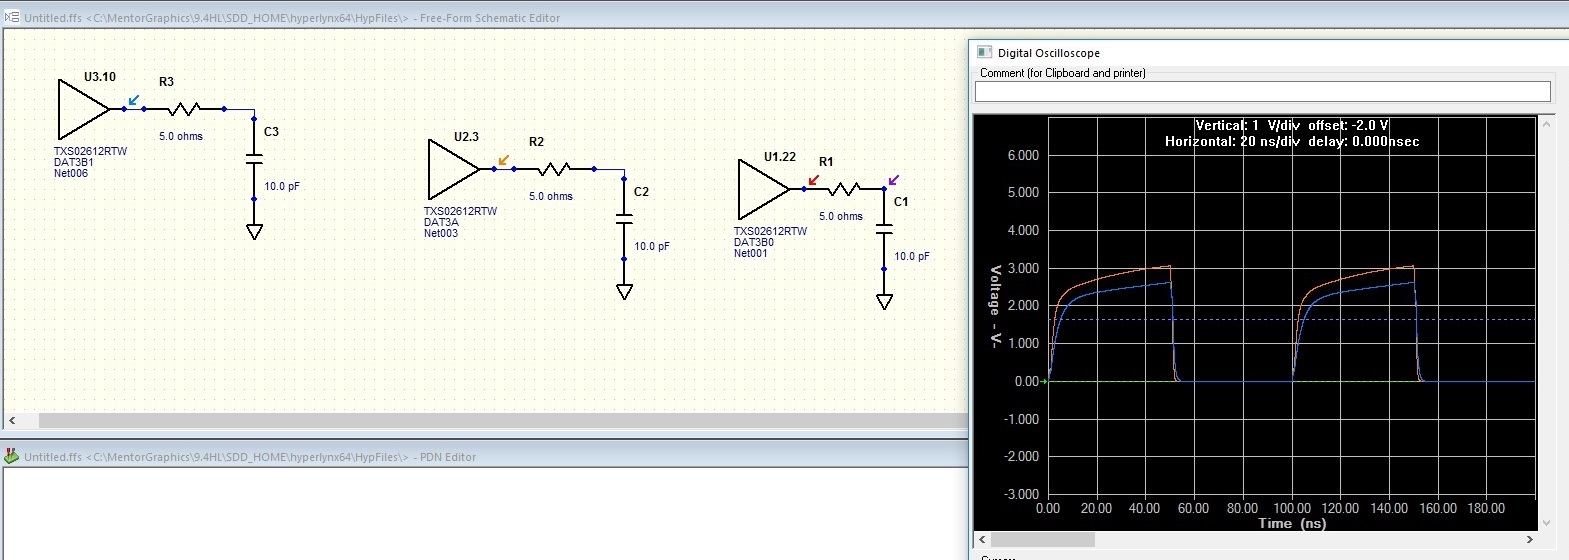The width and height of the screenshot is (1569, 560).
Task: Select resistor R1 symbol
Action: coord(845,188)
